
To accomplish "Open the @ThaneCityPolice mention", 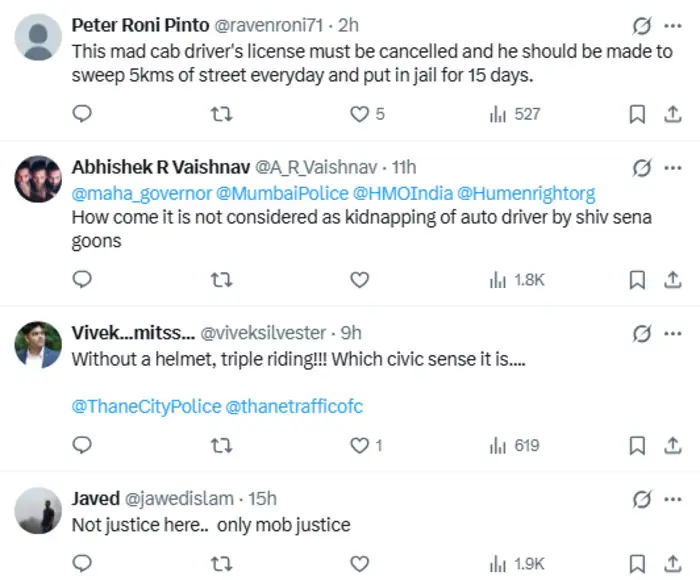I will coord(146,406).
